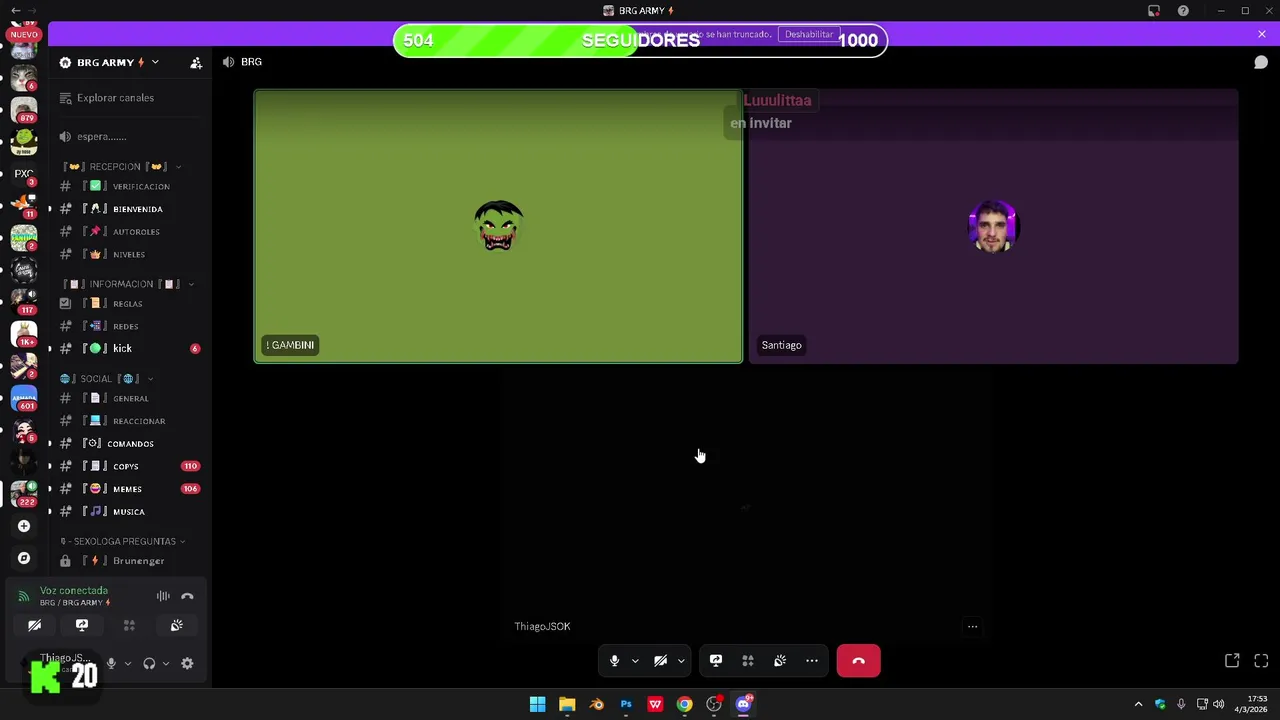1280x720 pixels.
Task: Show hidden system tray icons
Action: coord(1138,704)
